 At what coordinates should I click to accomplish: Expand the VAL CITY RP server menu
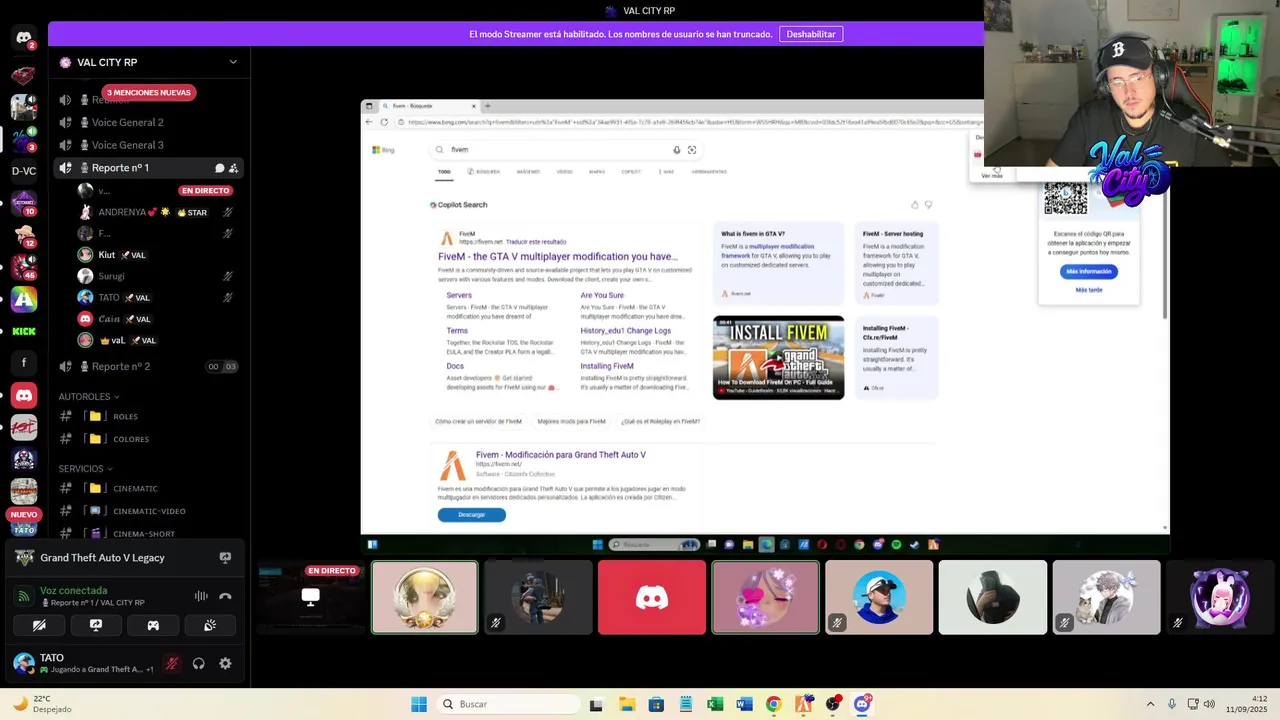(233, 62)
